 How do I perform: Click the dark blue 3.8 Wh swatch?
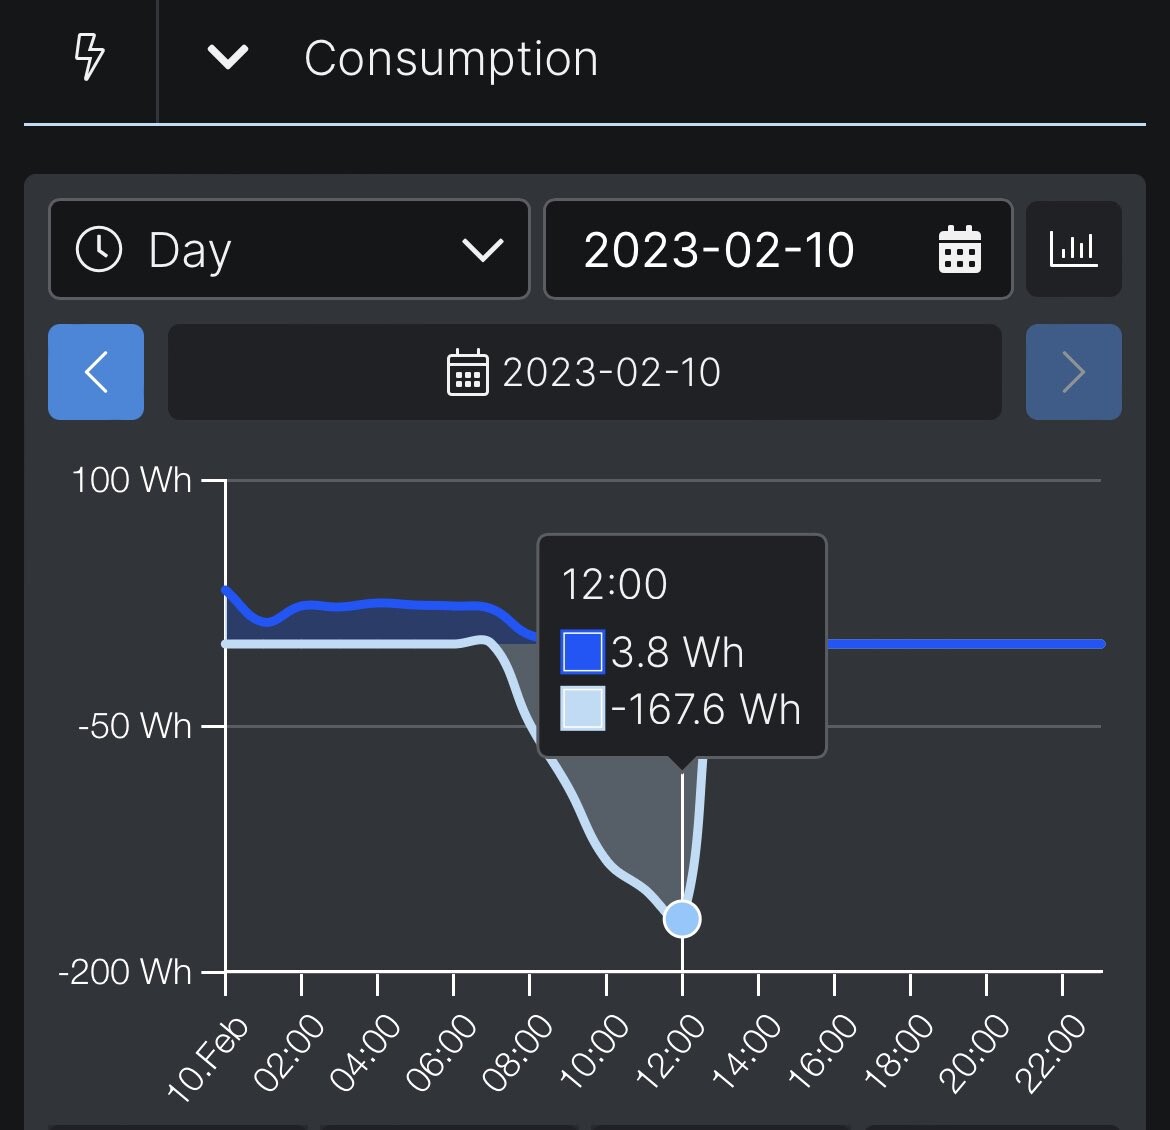click(x=582, y=652)
